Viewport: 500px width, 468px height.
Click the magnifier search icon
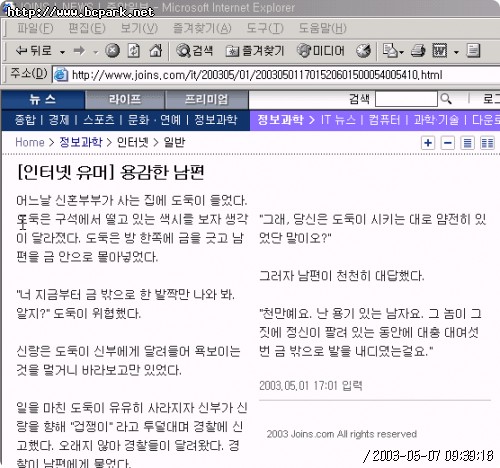tap(446, 99)
